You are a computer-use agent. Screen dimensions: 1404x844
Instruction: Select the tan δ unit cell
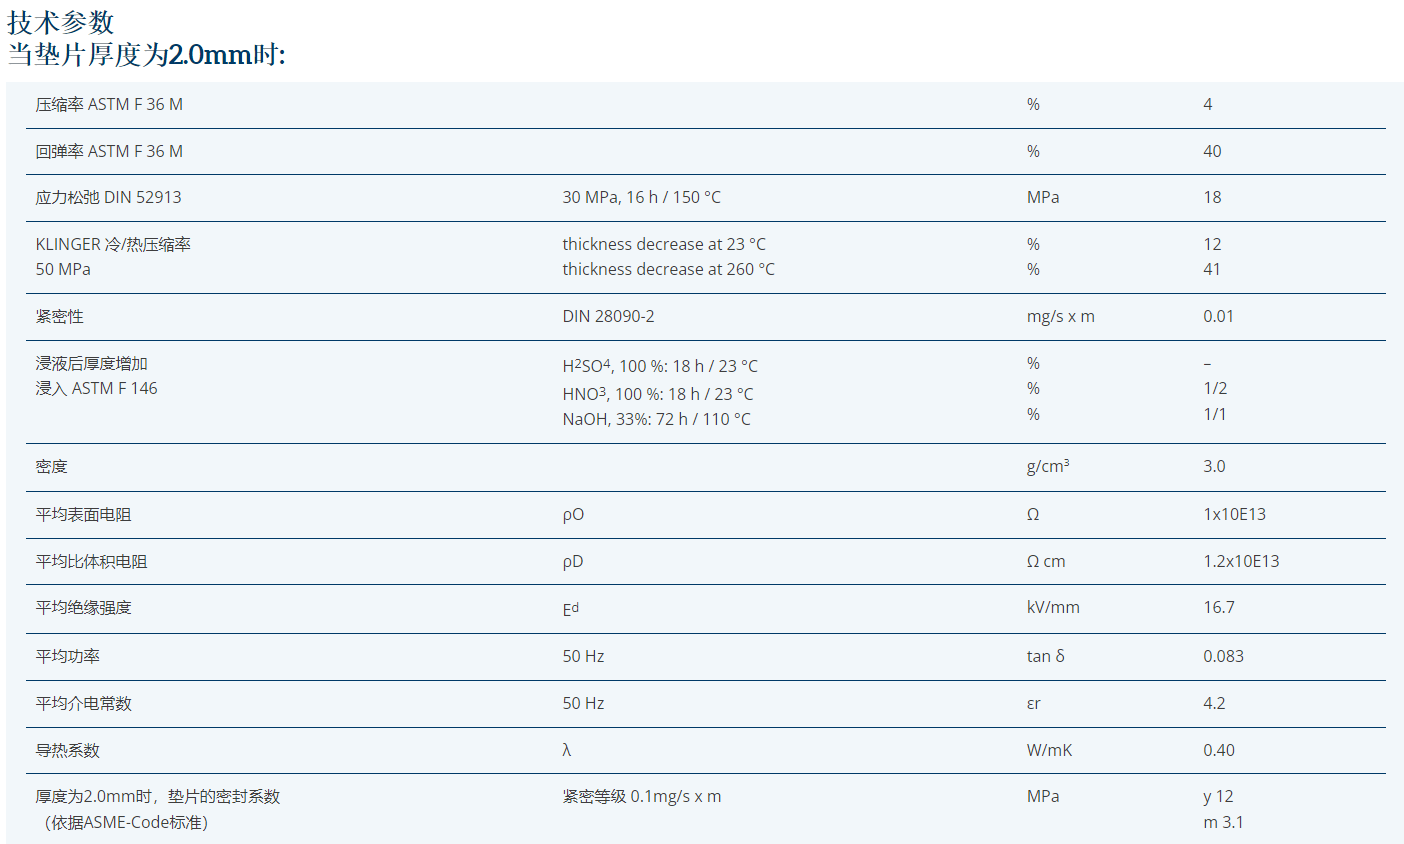click(1045, 656)
